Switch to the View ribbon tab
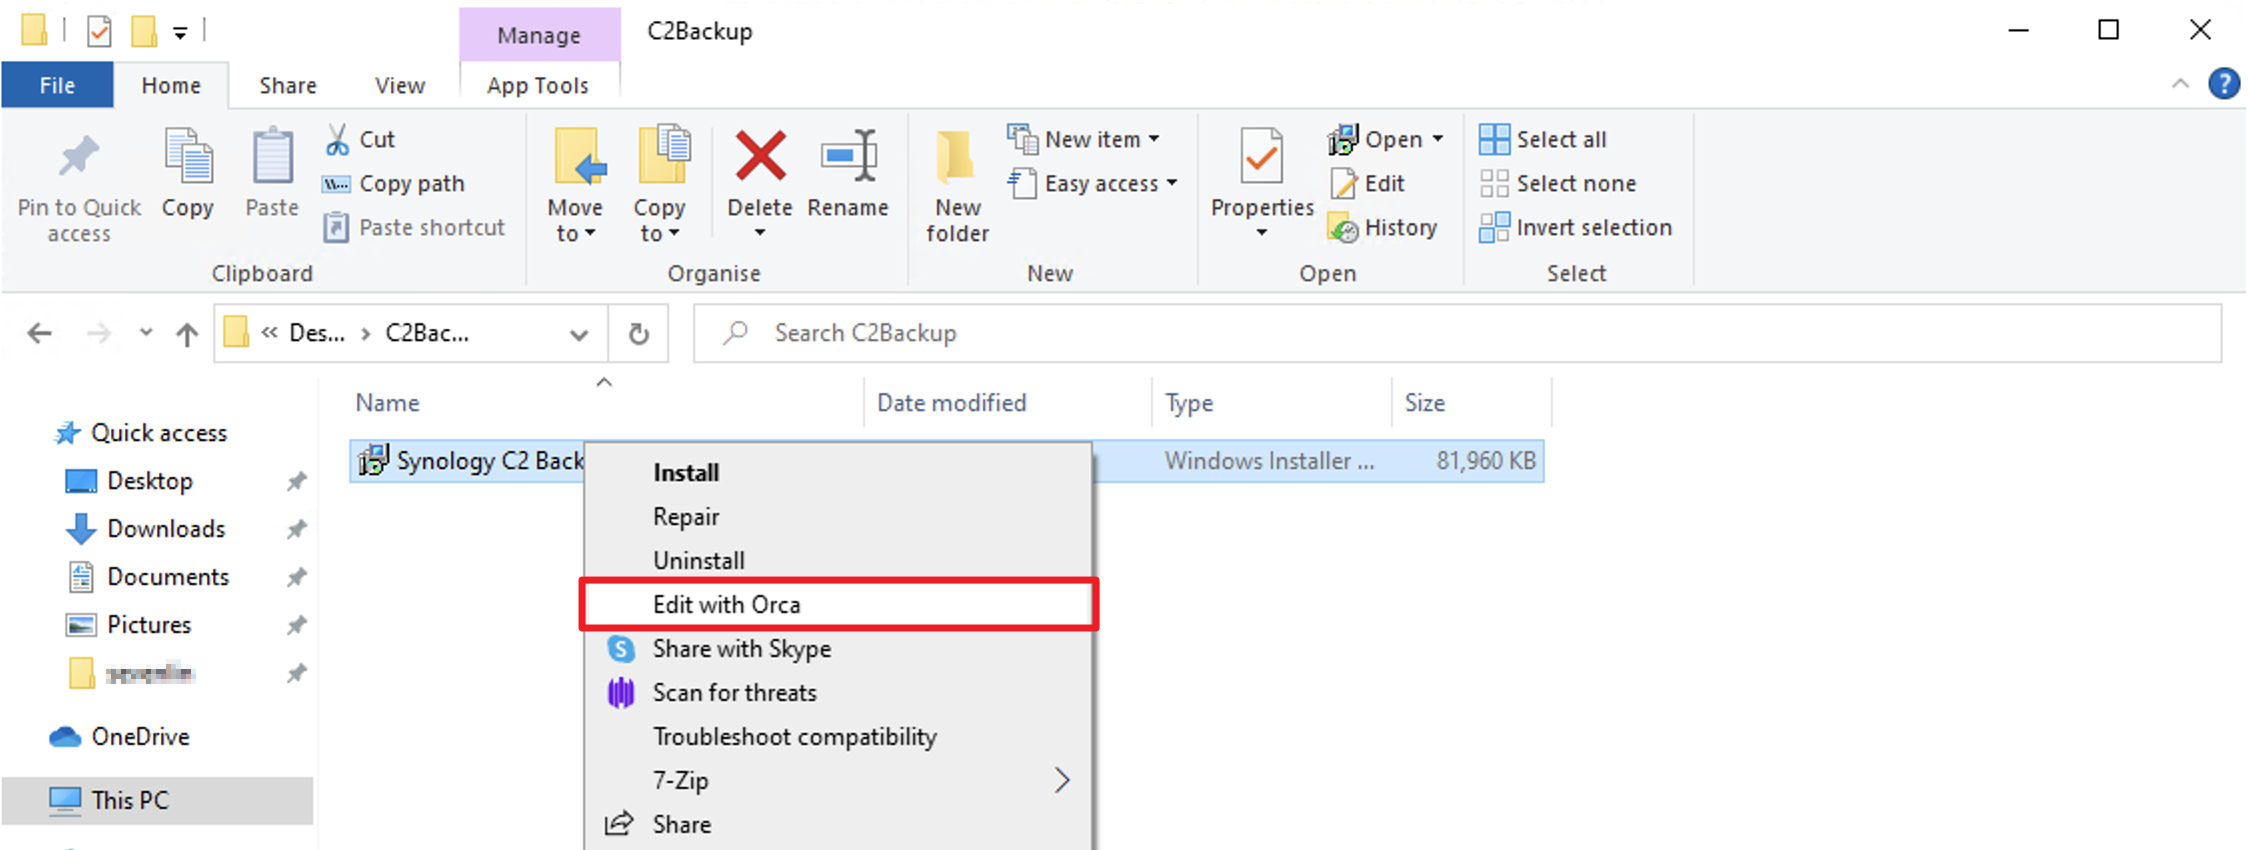The image size is (2248, 850). point(400,86)
